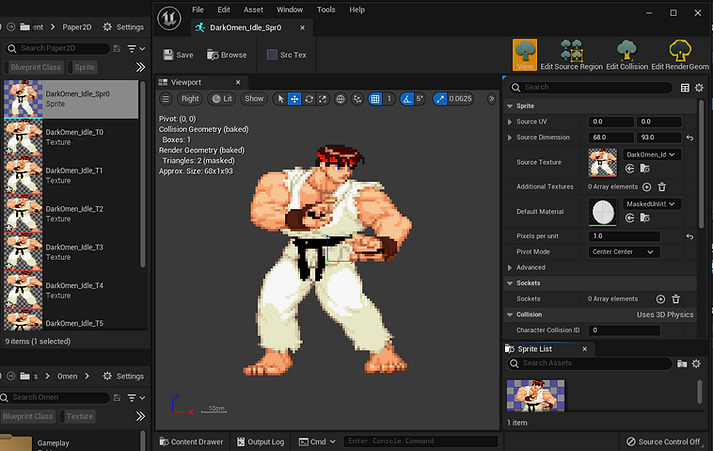713x451 pixels.
Task: Choose the translate move tool
Action: (x=295, y=99)
